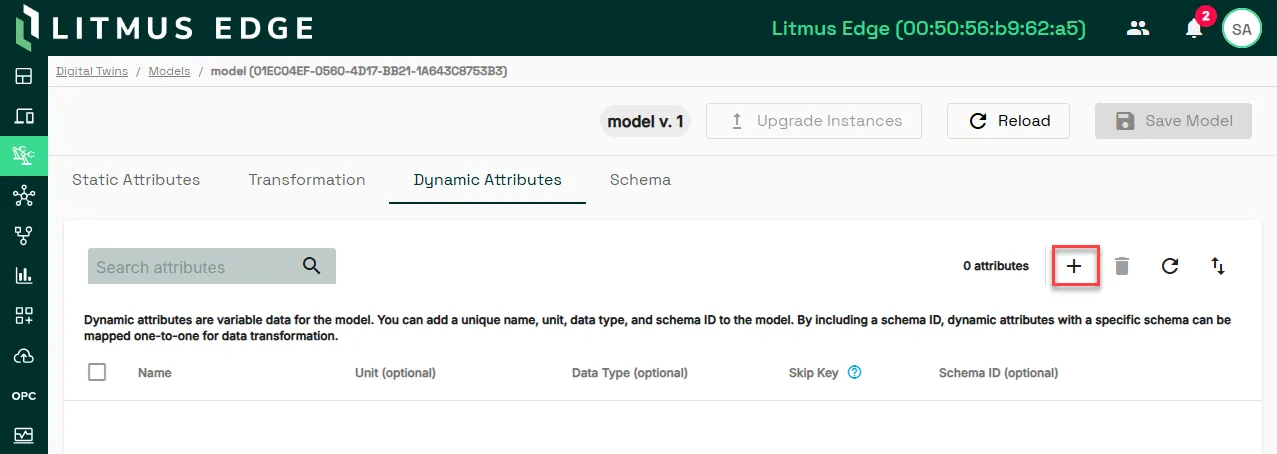Click the Litmus Edge logo
This screenshot has height=454, width=1277.
tap(164, 28)
